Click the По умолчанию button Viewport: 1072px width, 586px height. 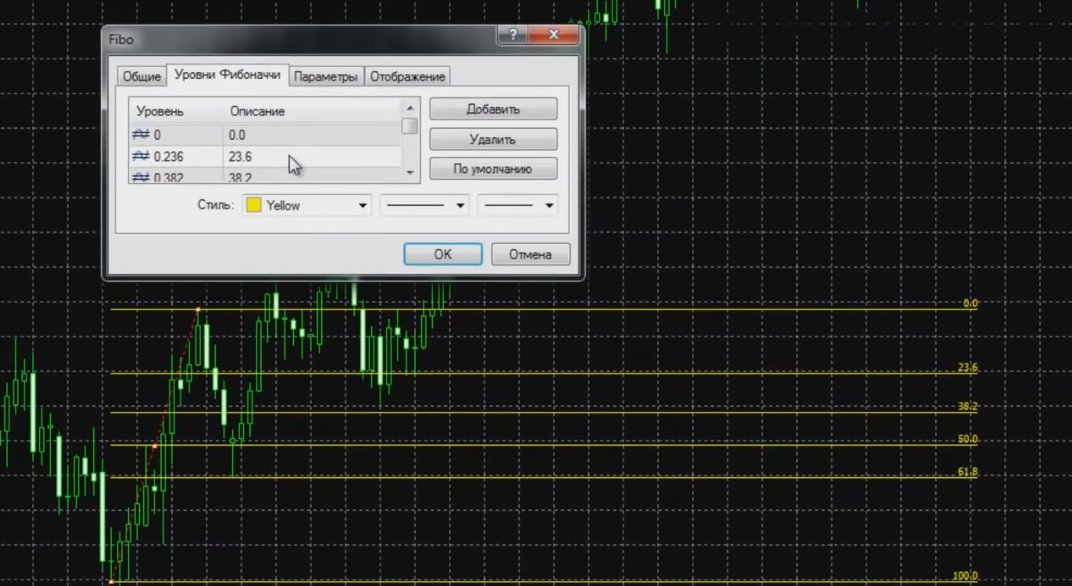click(493, 169)
